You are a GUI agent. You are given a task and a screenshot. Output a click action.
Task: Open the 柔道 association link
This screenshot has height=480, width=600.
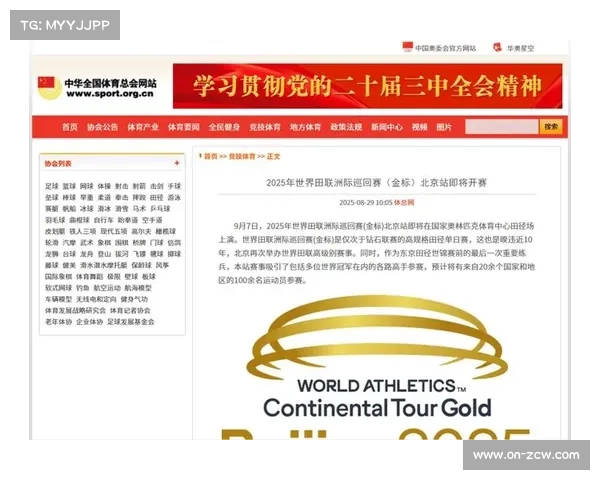pyautogui.click(x=104, y=198)
